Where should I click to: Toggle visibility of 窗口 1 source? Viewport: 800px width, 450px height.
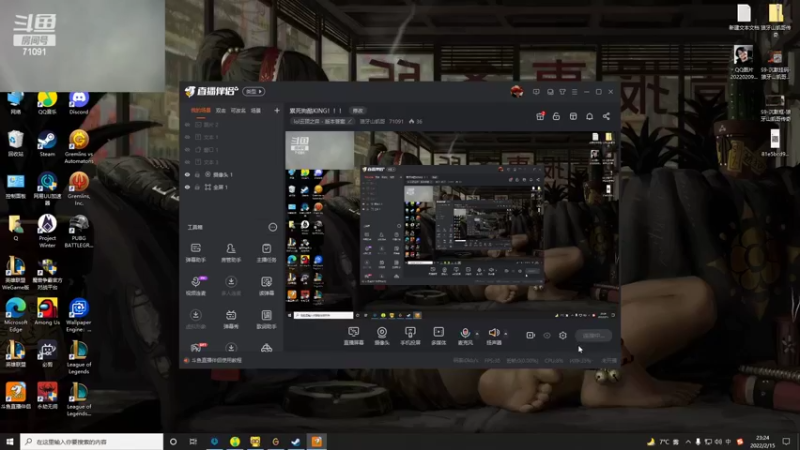(x=187, y=150)
